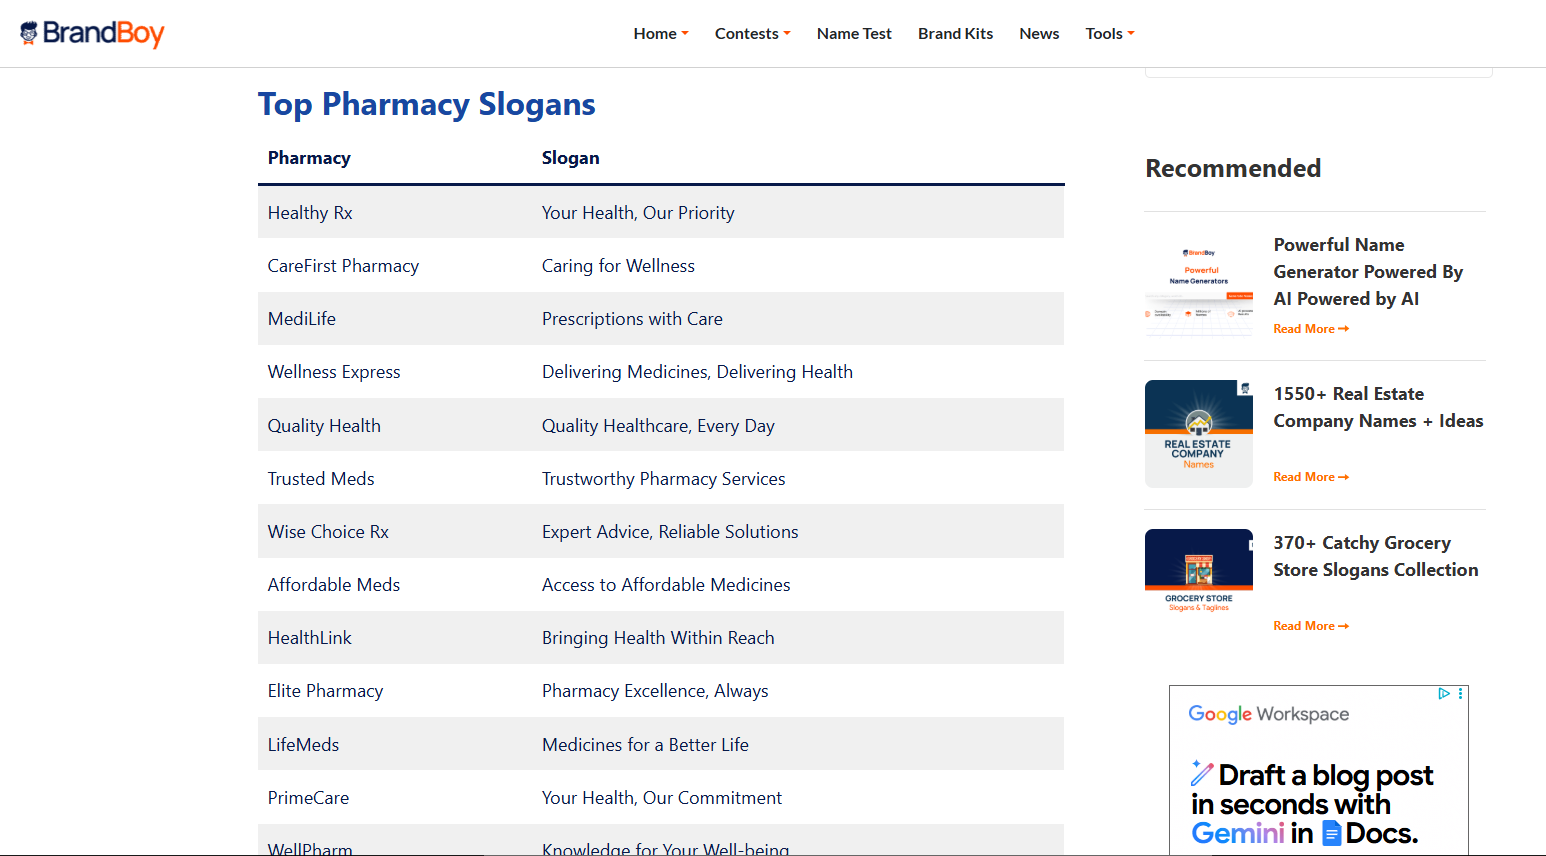Click the Slogan column header

[571, 158]
